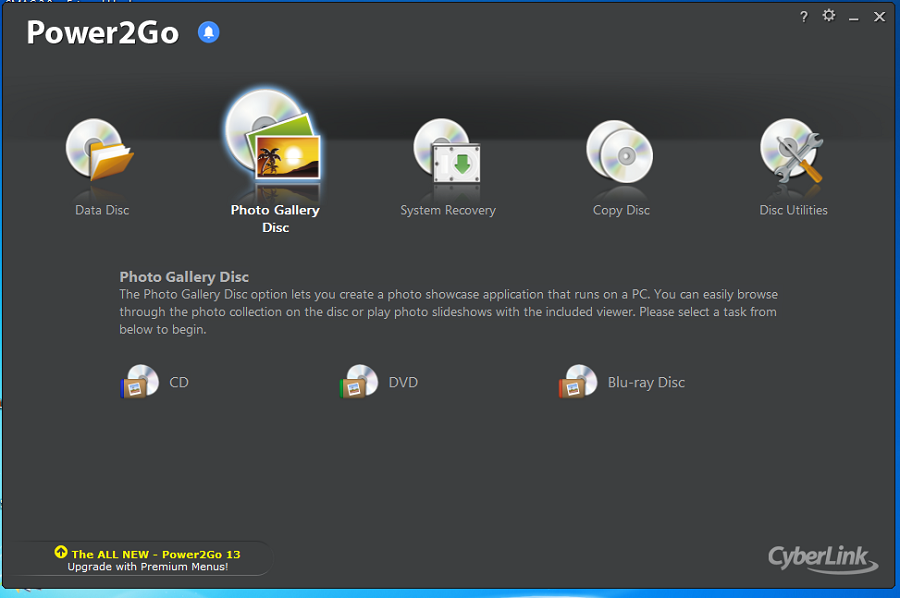This screenshot has width=900, height=598.
Task: Open the Power2Go 13 upgrade banner
Action: [148, 560]
